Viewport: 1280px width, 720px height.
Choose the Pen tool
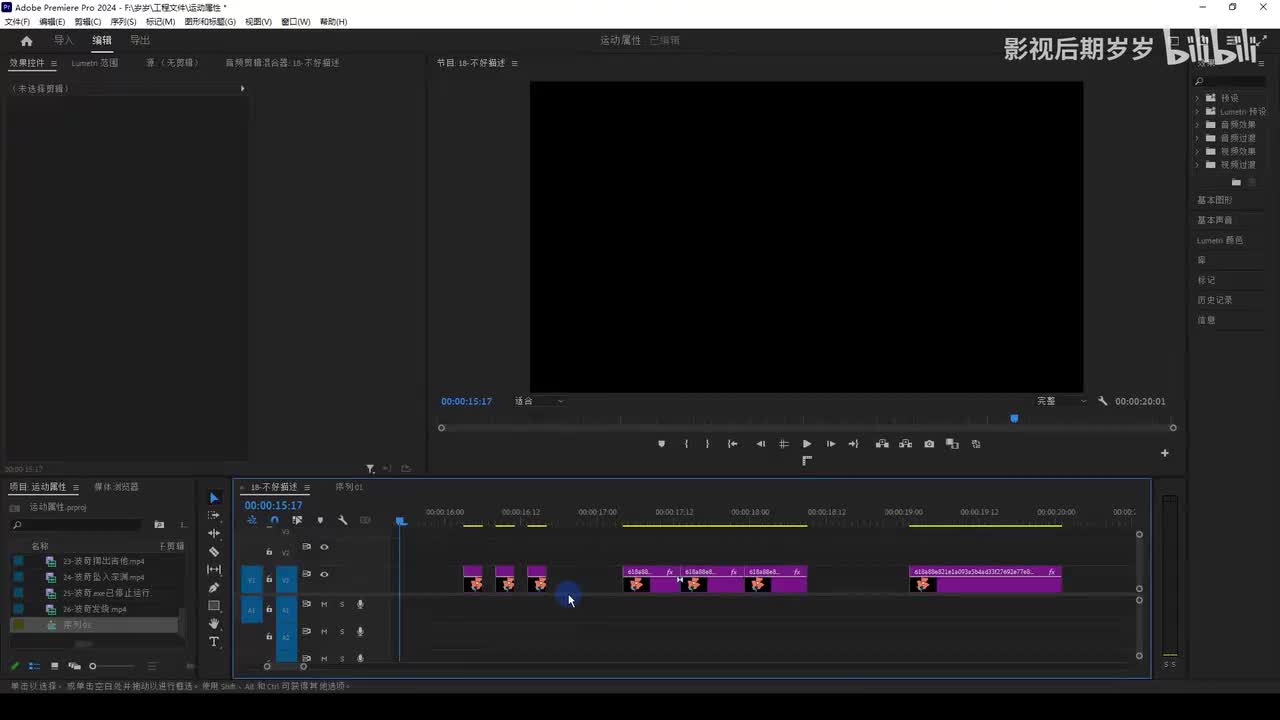[x=214, y=588]
